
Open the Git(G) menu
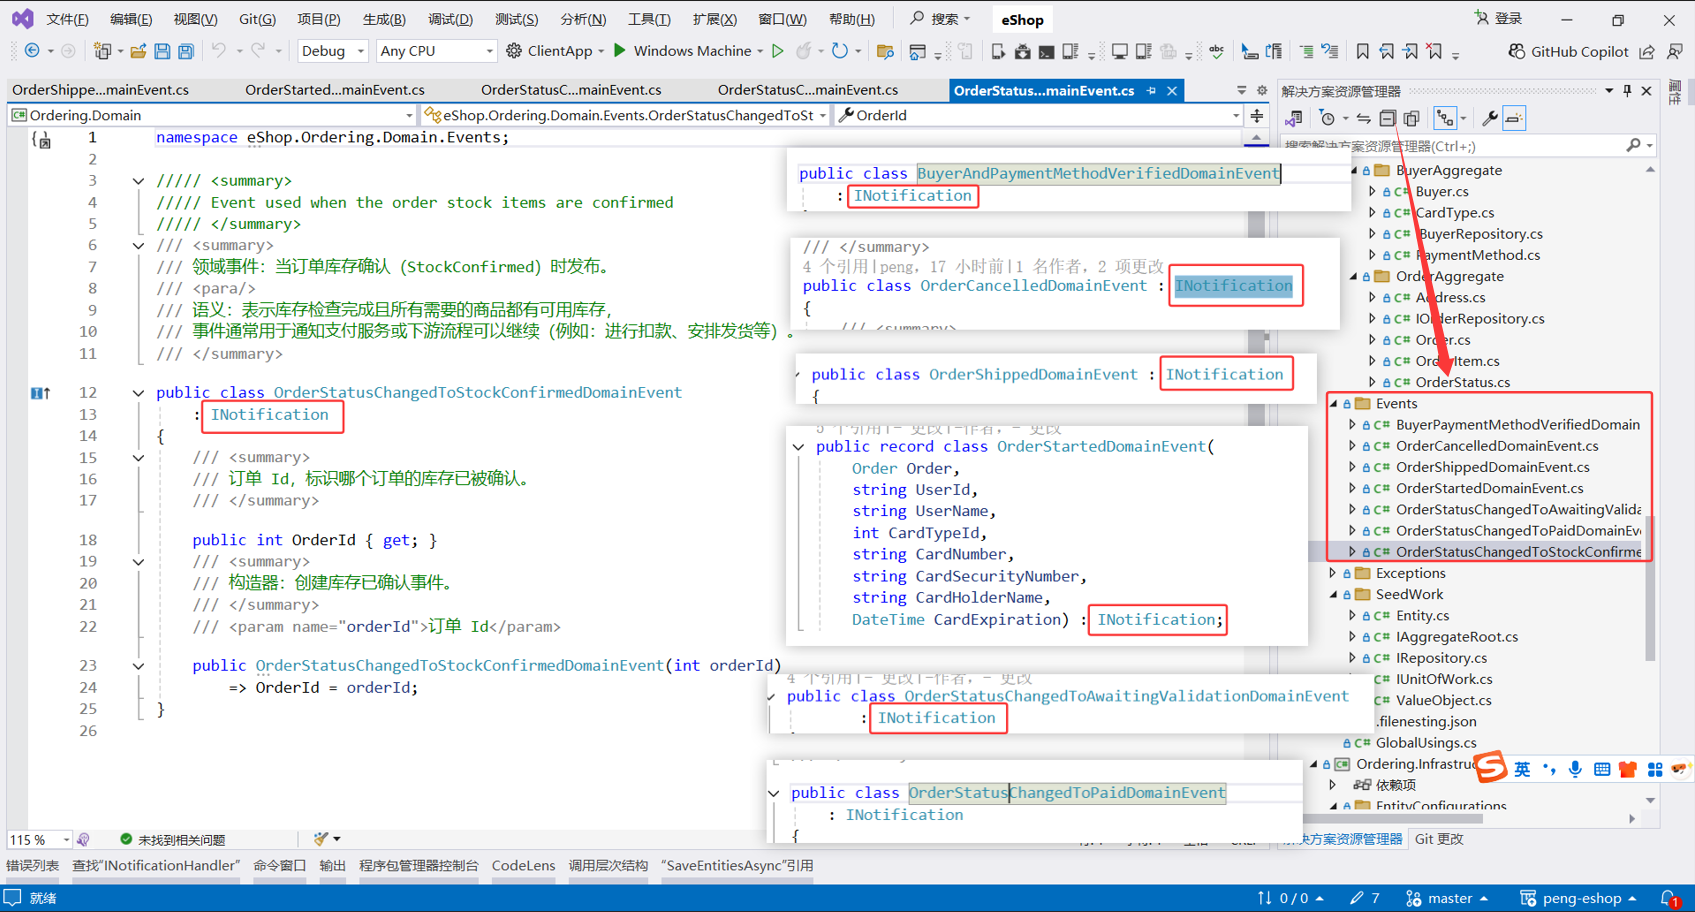[x=257, y=19]
